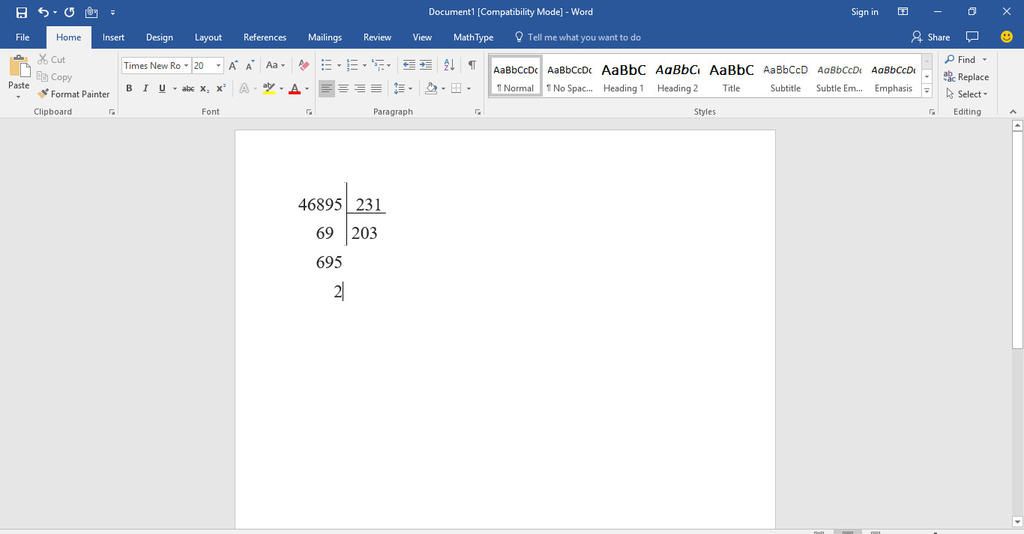Increase the font size
This screenshot has width=1024, height=534.
[x=233, y=65]
